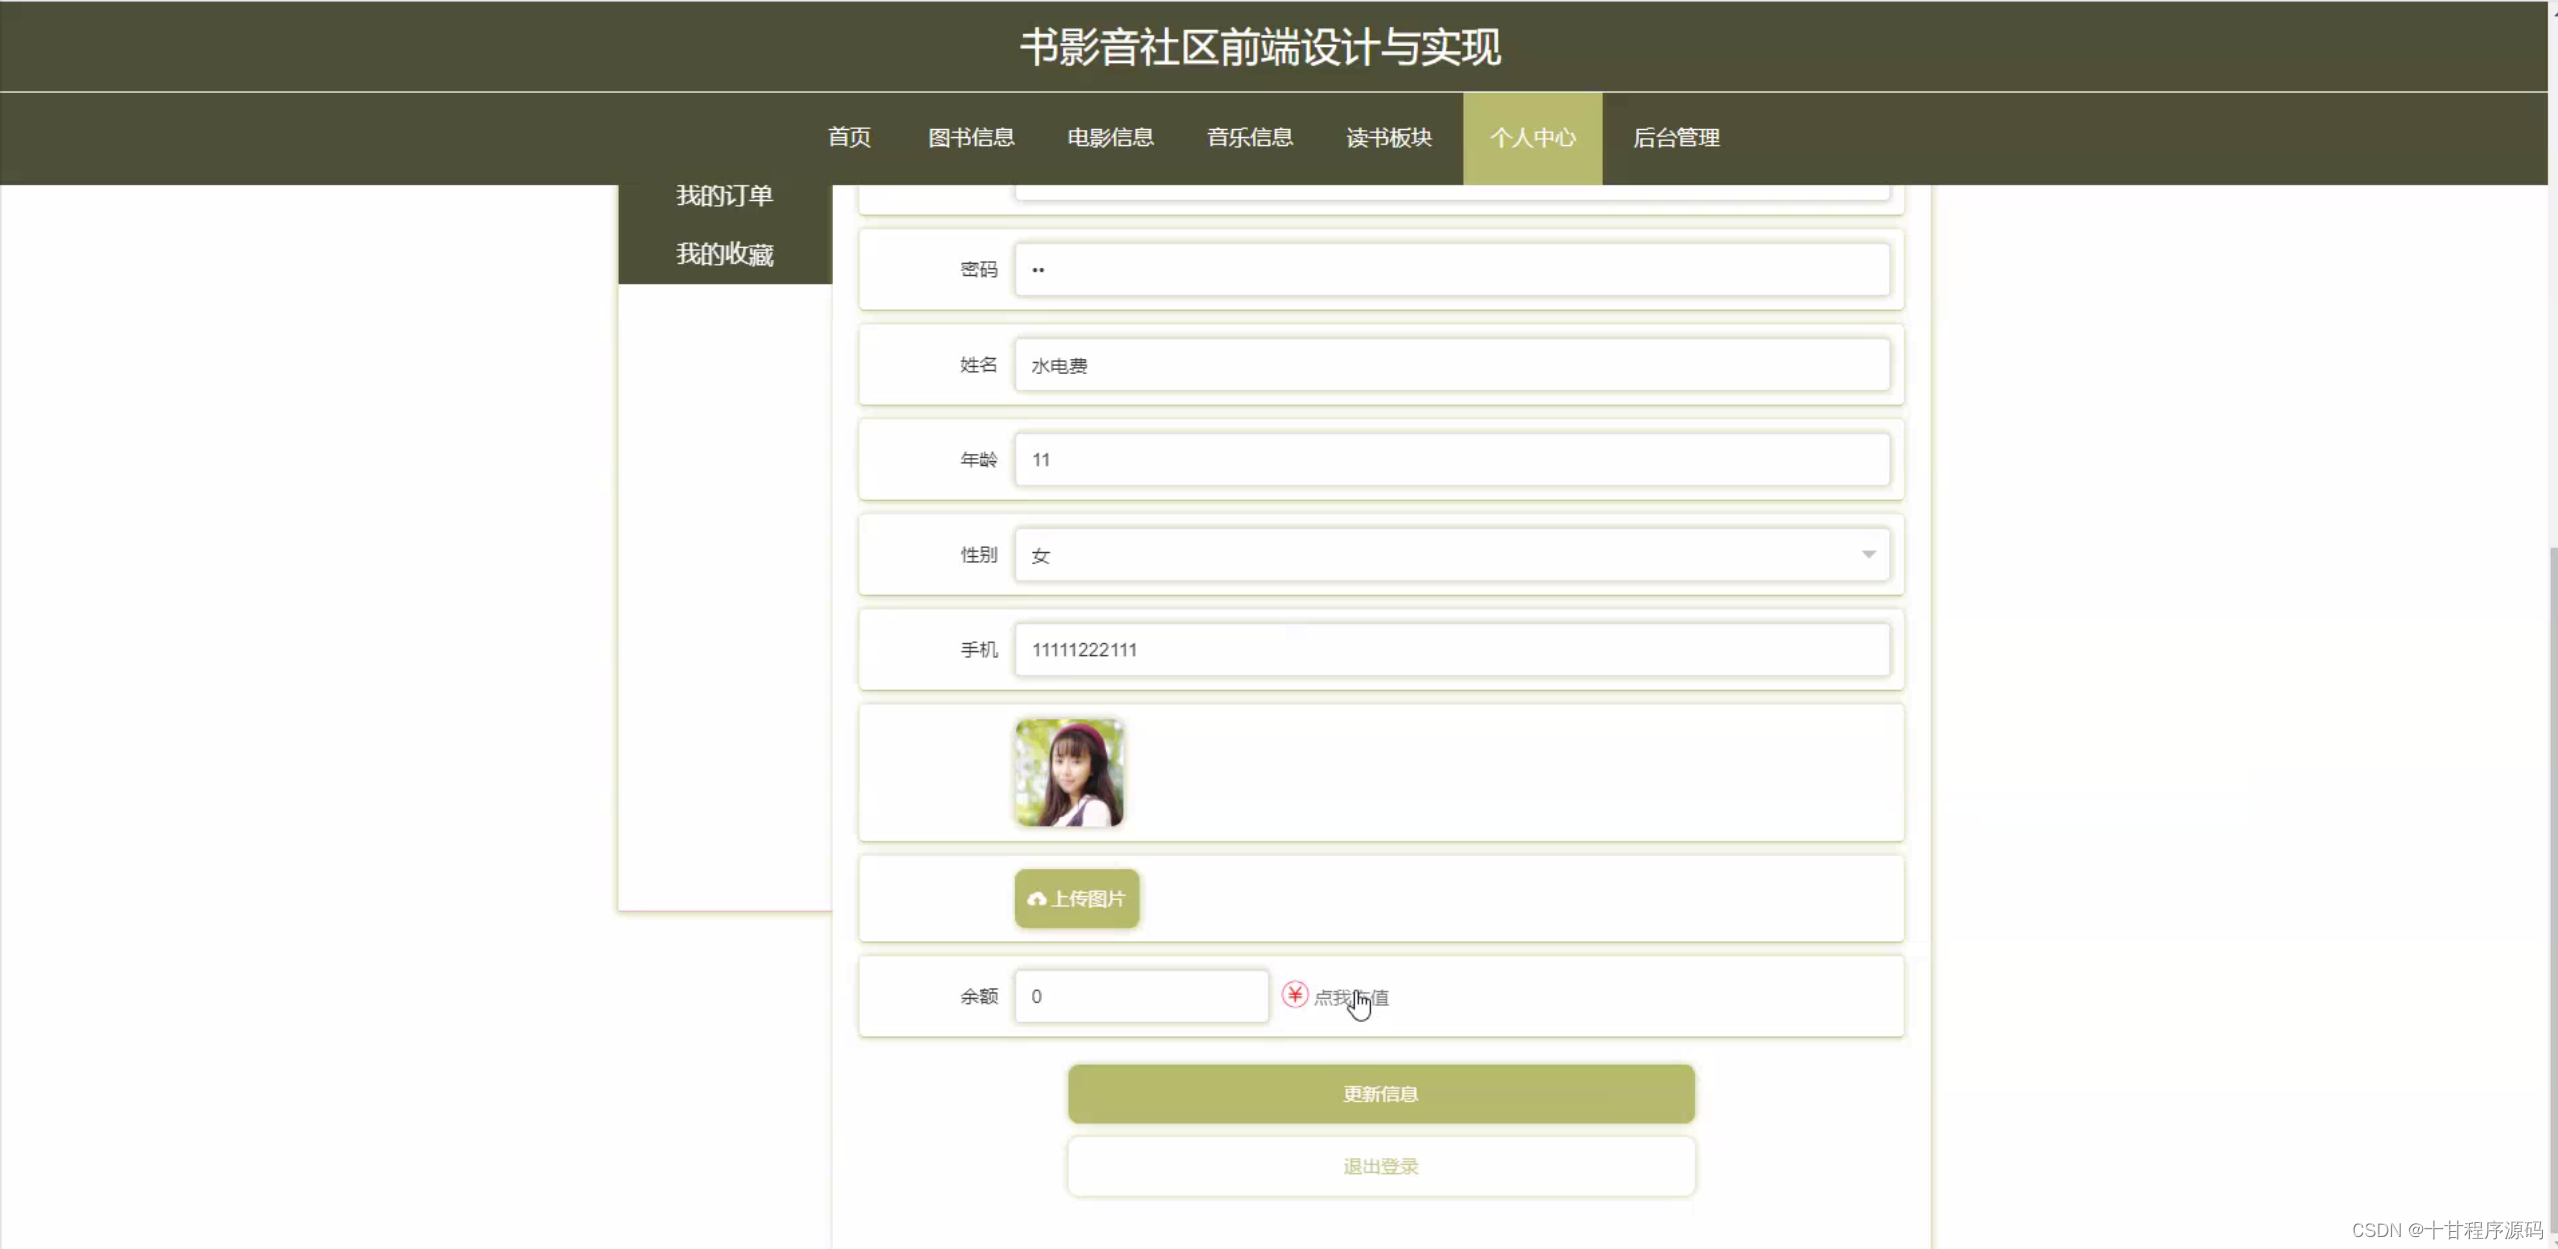Screen dimensions: 2558x1249
Task: Open 电影信息 in navigation bar
Action: (1110, 138)
